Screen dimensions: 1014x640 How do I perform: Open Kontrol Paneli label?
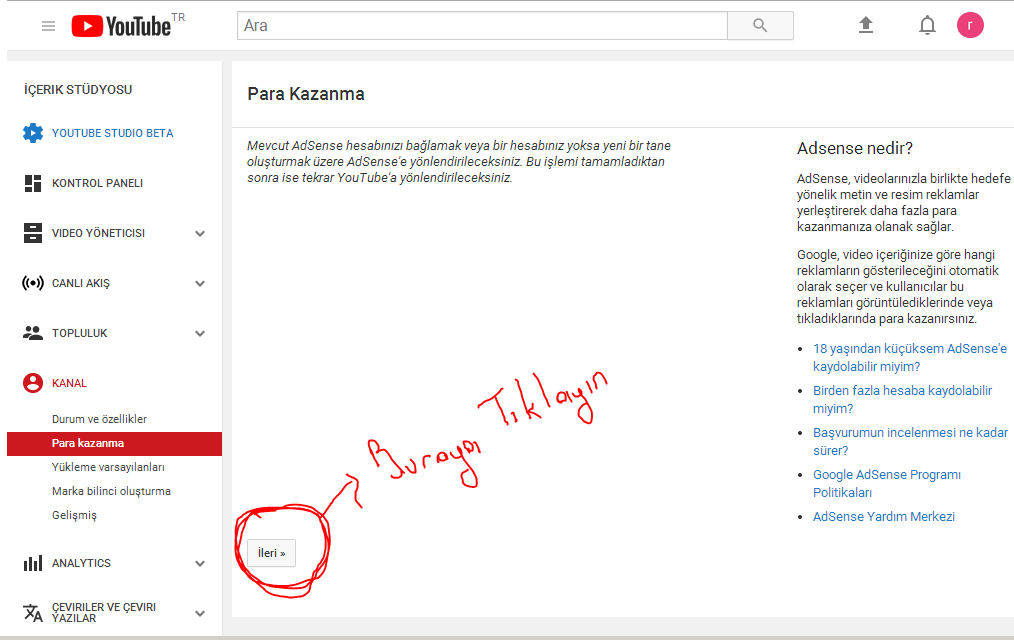point(98,184)
